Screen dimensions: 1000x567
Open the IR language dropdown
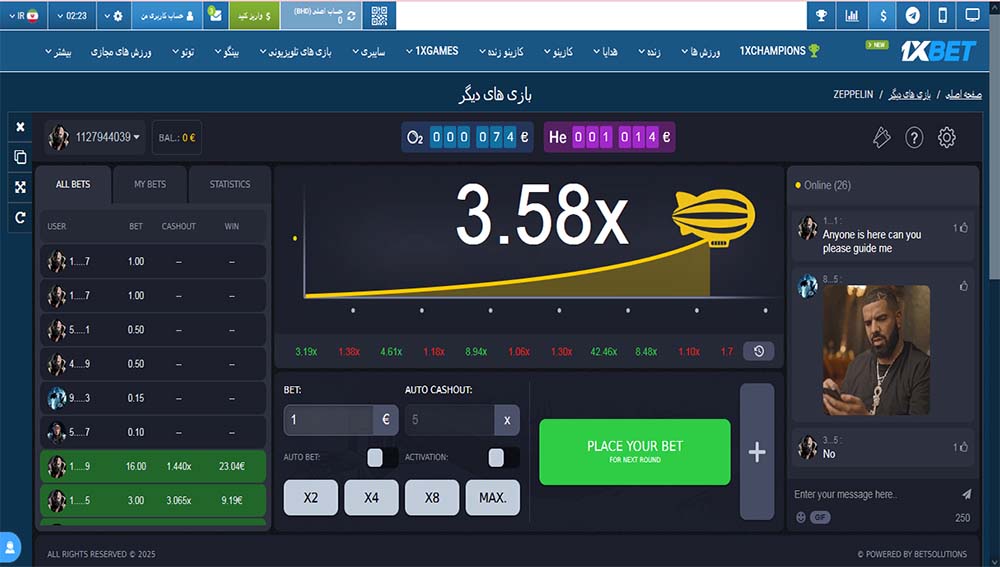click(24, 16)
